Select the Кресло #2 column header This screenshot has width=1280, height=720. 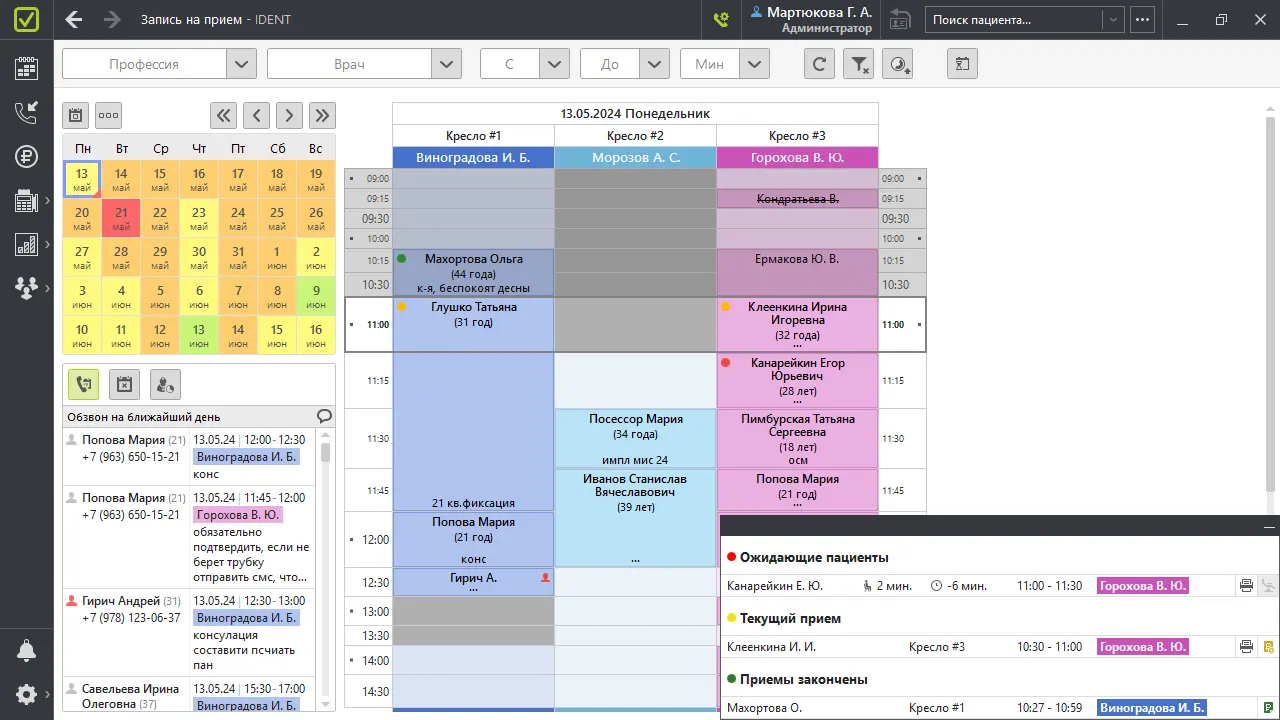tap(635, 136)
